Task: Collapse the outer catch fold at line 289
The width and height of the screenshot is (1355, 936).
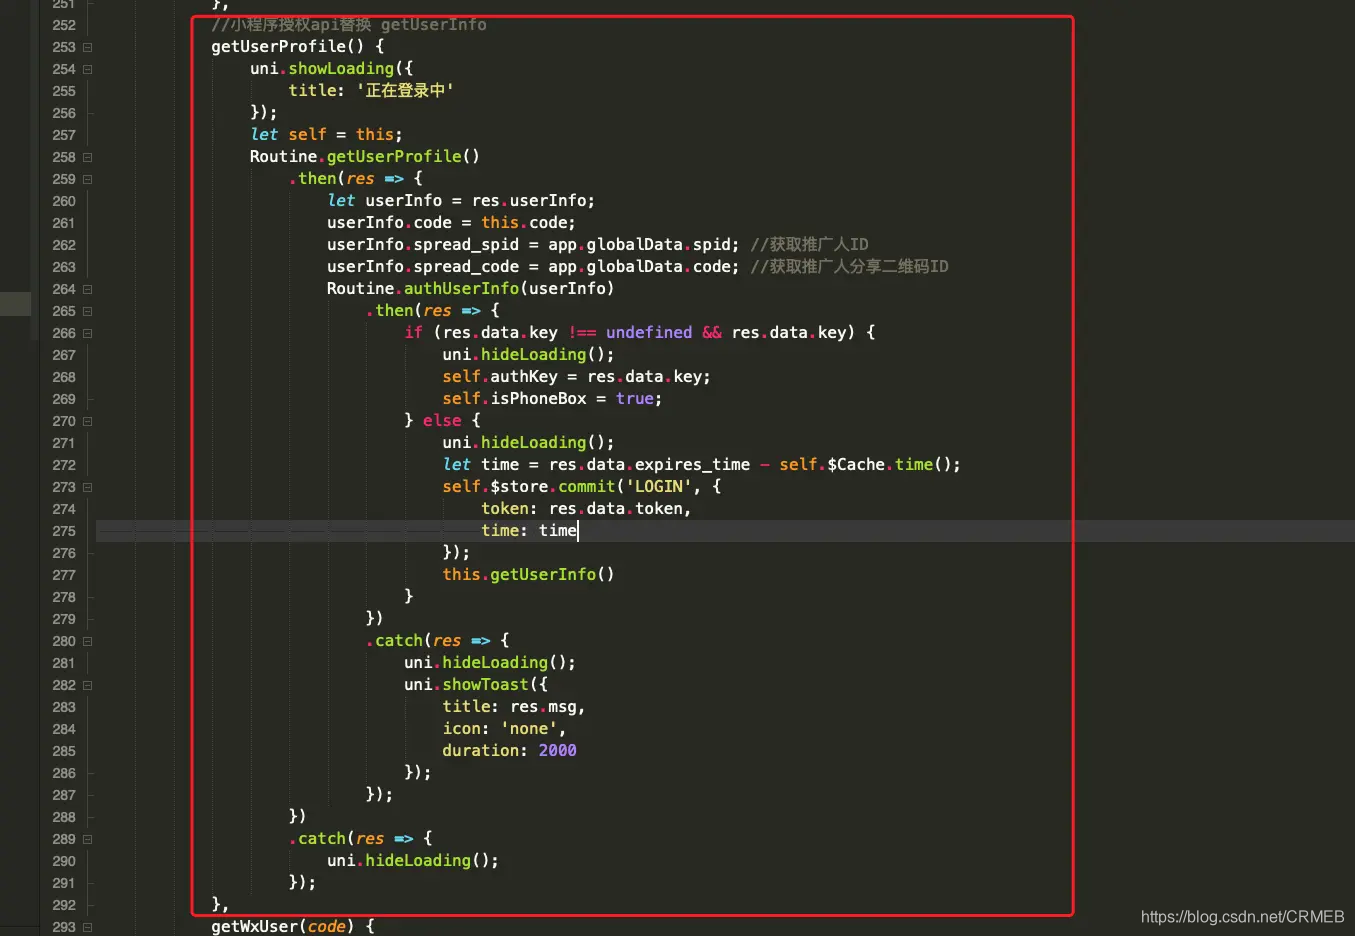Action: [x=88, y=839]
